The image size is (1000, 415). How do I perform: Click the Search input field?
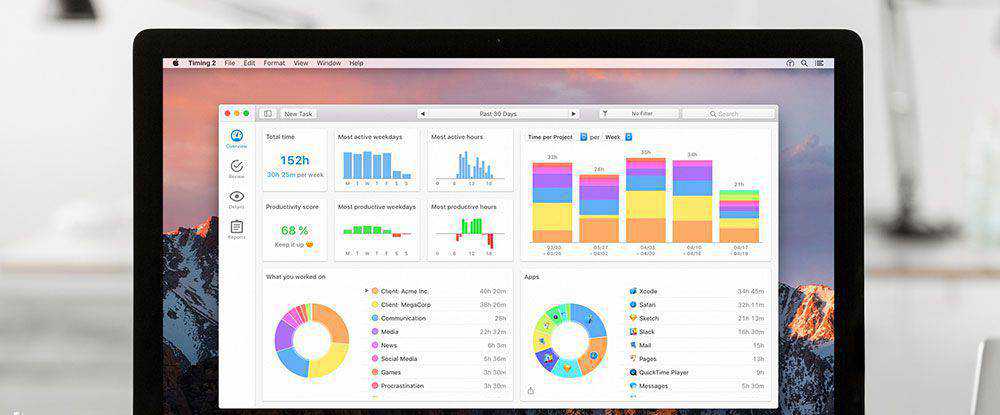(729, 114)
